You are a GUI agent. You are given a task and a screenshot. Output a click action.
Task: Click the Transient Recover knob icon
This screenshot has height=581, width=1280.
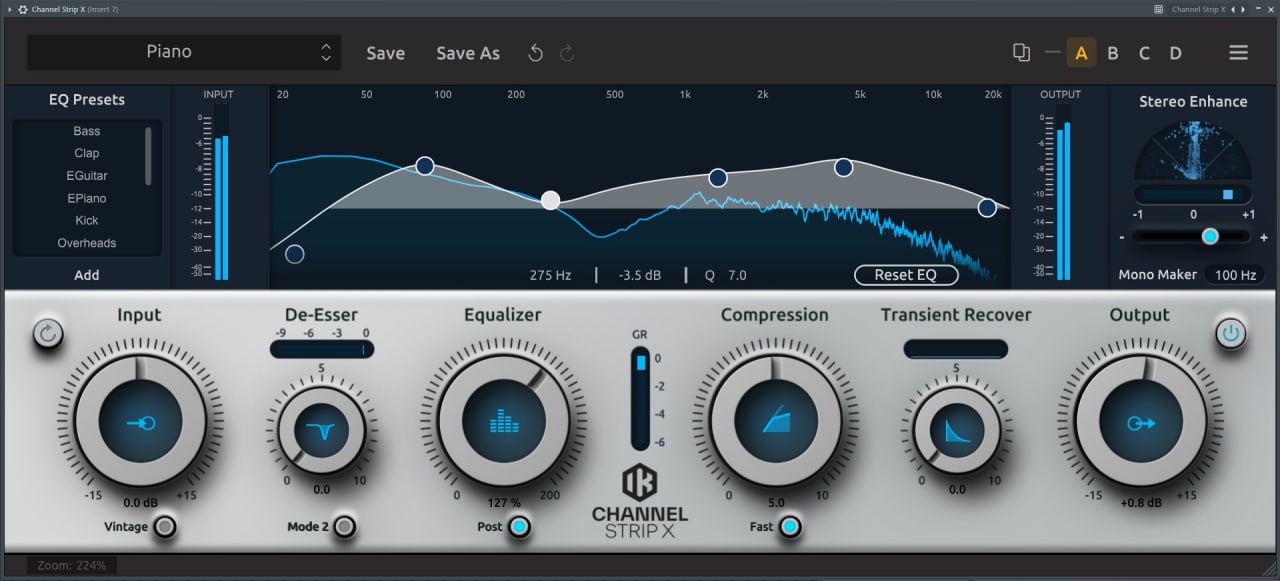click(957, 432)
